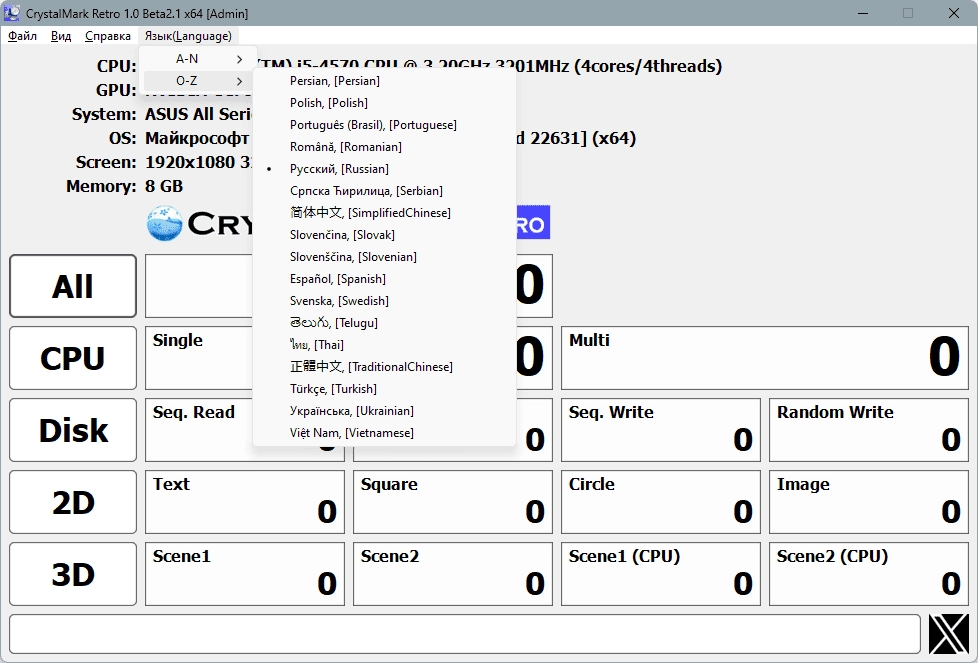Close the CrystalMark Retro window
Image resolution: width=978 pixels, height=663 pixels.
954,13
